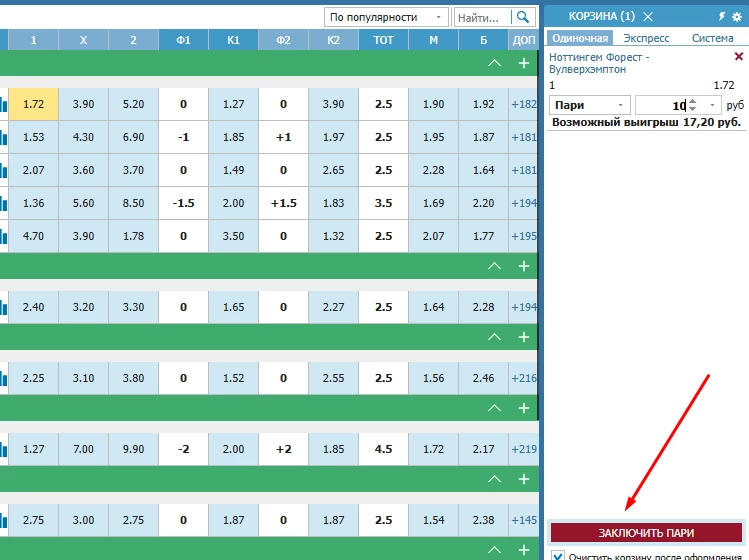Screen dimensions: 749x560
Task: Click plus icon in third green header
Action: tap(524, 337)
